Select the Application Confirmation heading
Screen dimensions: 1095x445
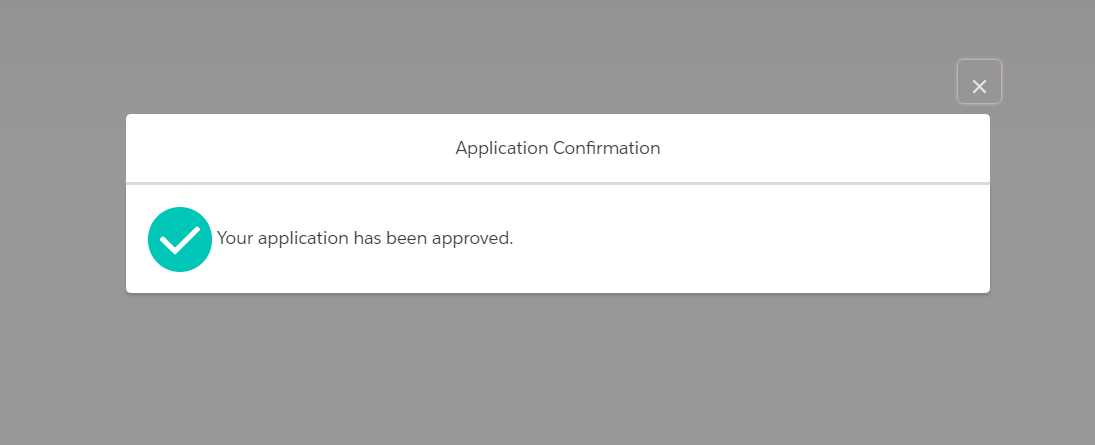click(x=558, y=148)
